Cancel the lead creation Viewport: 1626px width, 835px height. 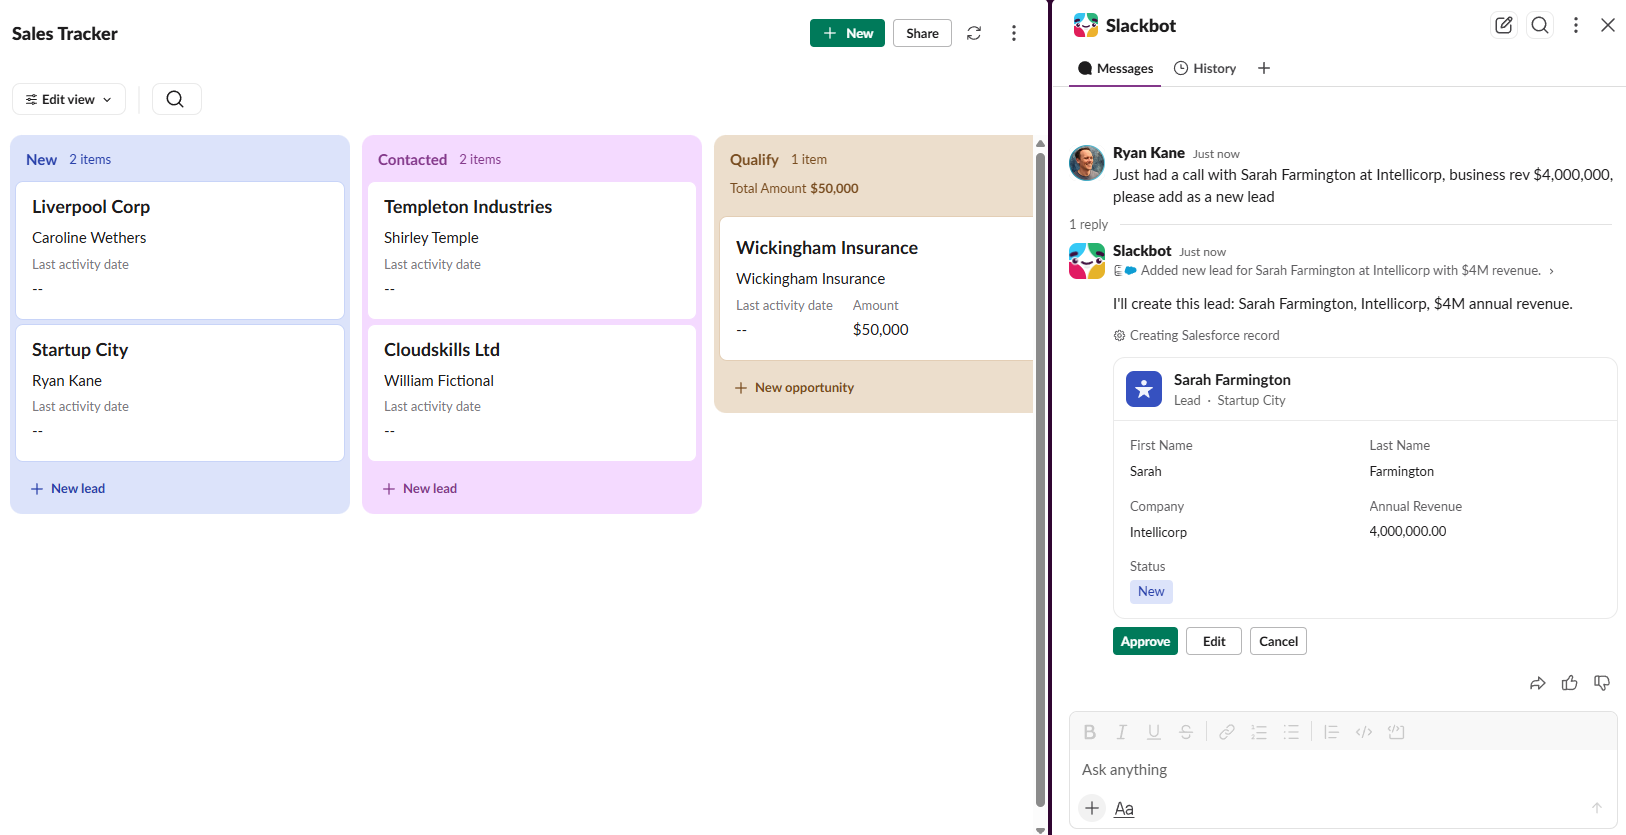1278,641
